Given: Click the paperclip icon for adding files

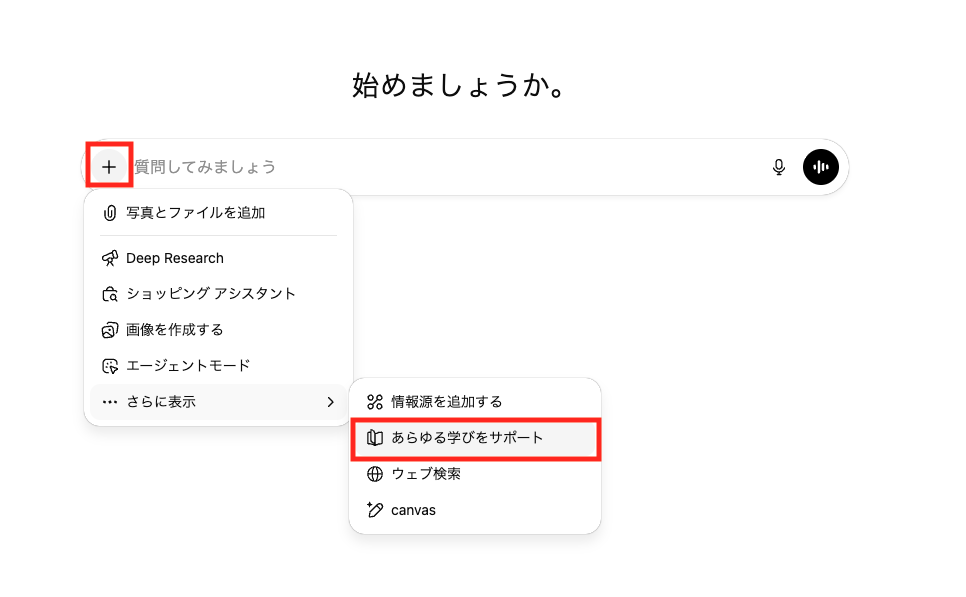Looking at the screenshot, I should click(x=110, y=213).
